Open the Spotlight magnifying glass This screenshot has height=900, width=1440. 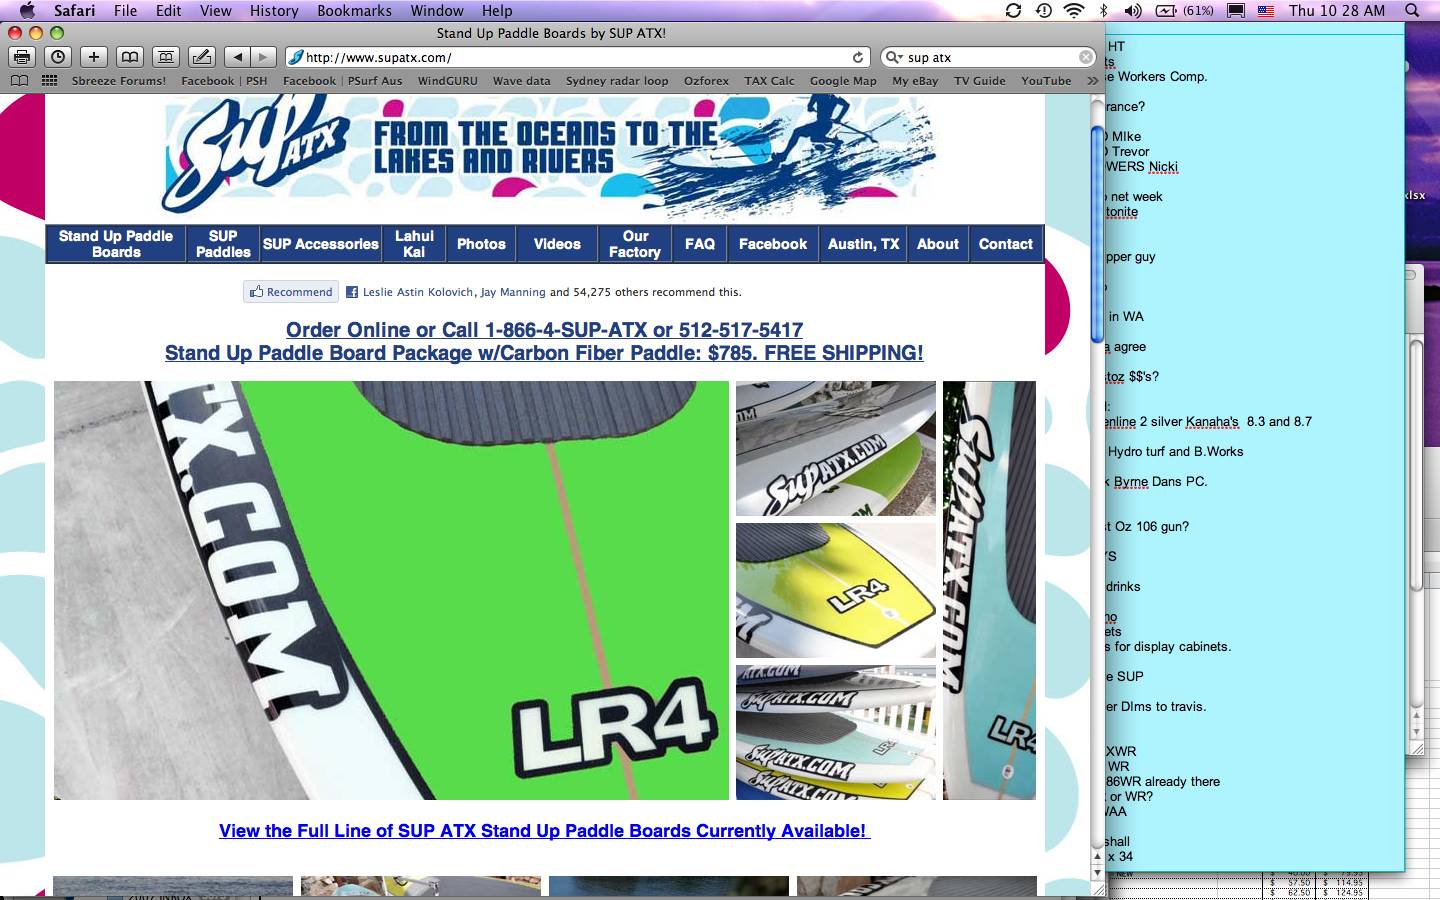click(1412, 11)
